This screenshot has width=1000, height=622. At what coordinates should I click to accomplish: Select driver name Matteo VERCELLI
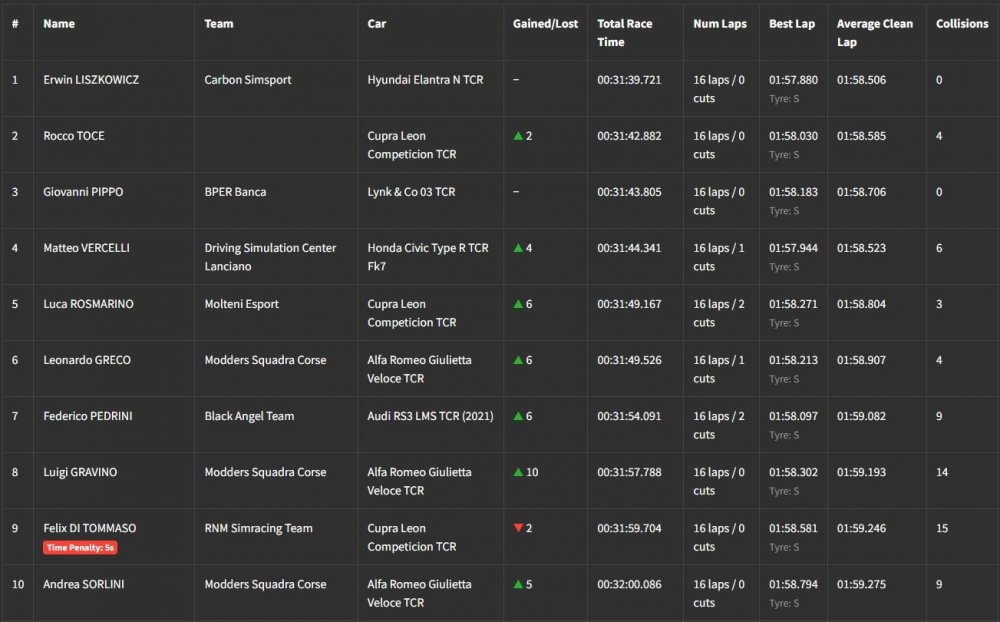coord(86,248)
